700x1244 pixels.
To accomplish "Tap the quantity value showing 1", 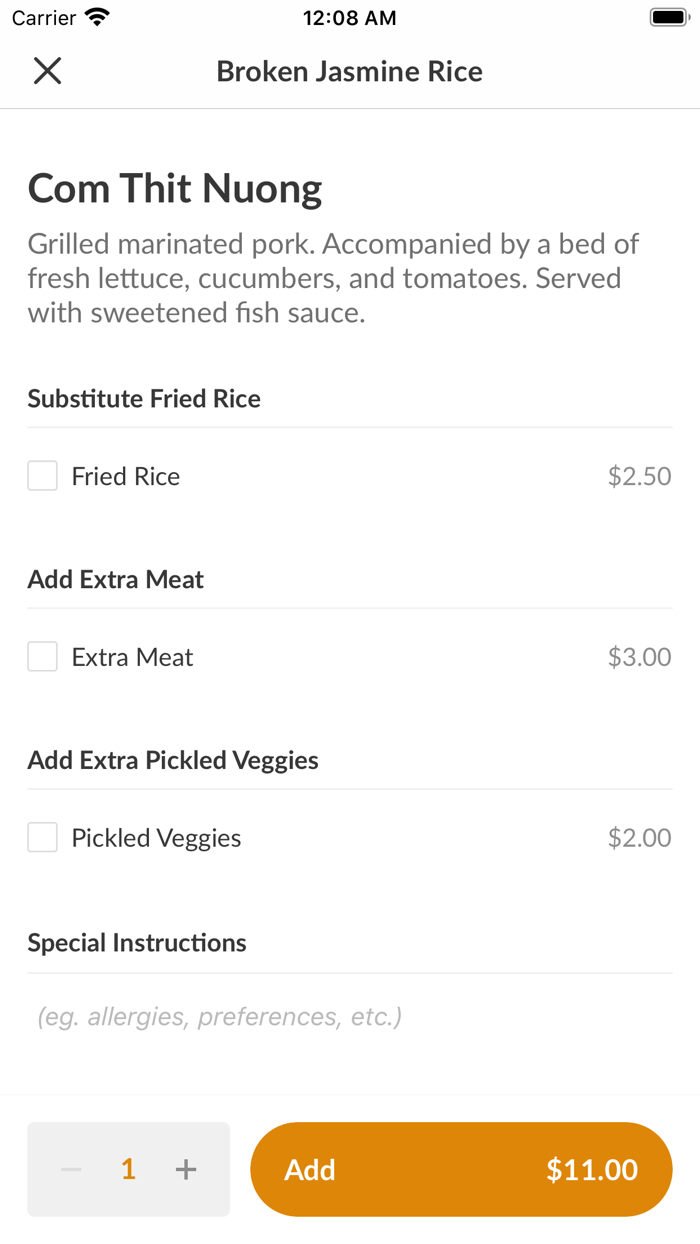I will point(128,1169).
